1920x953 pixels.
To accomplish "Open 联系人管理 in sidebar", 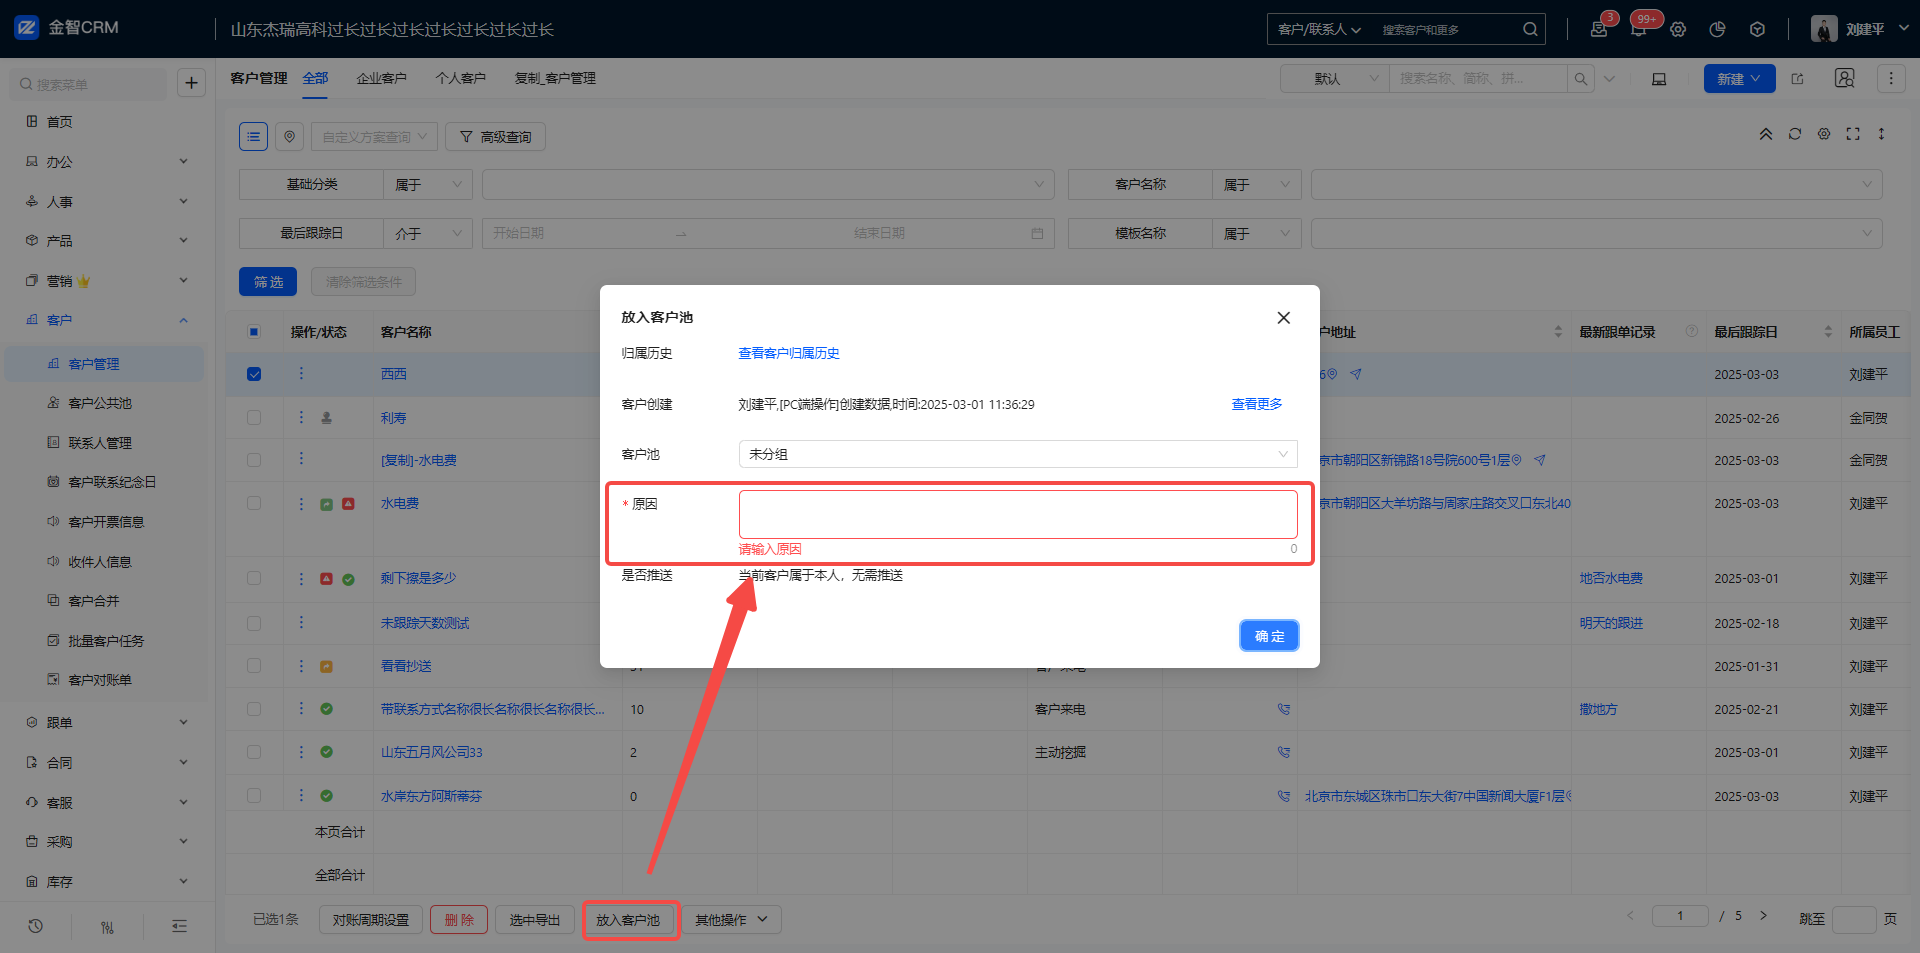I will [x=100, y=443].
